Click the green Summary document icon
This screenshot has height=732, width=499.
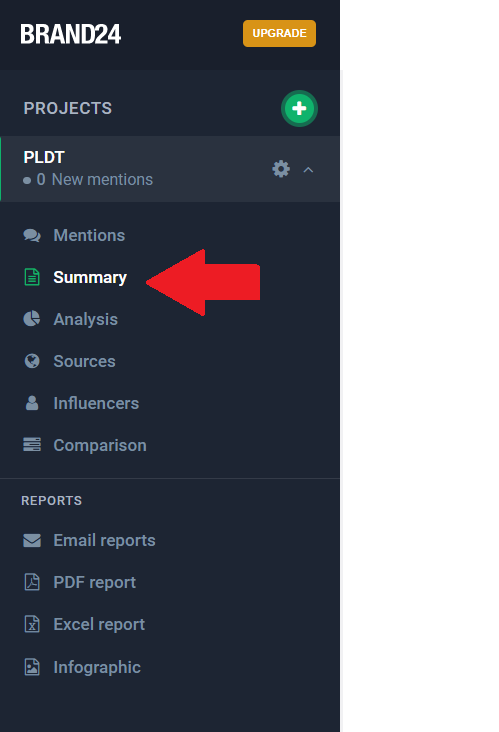pos(32,277)
